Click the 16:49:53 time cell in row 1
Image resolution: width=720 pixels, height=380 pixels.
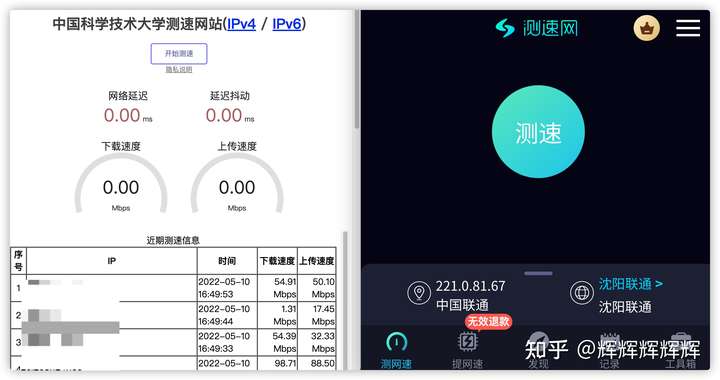227,288
